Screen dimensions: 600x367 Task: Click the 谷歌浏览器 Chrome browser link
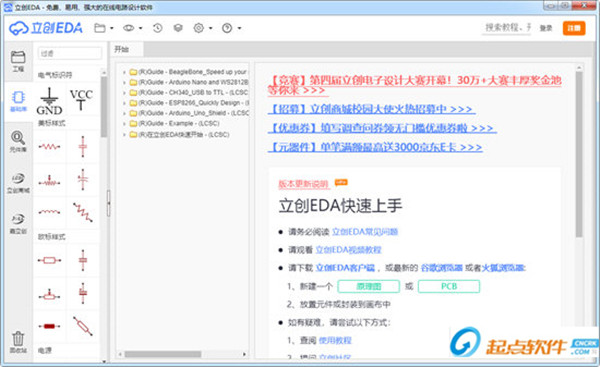click(x=442, y=268)
